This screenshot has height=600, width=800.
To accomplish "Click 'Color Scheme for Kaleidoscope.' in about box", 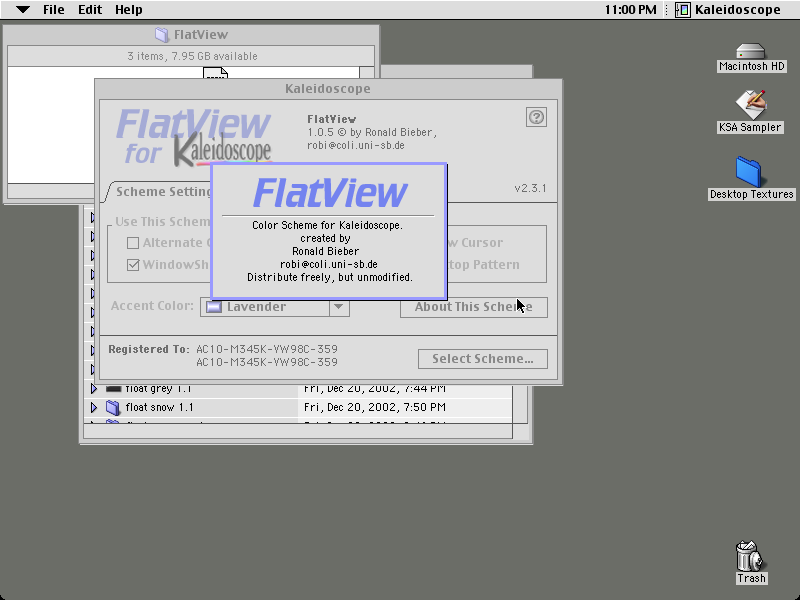I will tap(328, 225).
